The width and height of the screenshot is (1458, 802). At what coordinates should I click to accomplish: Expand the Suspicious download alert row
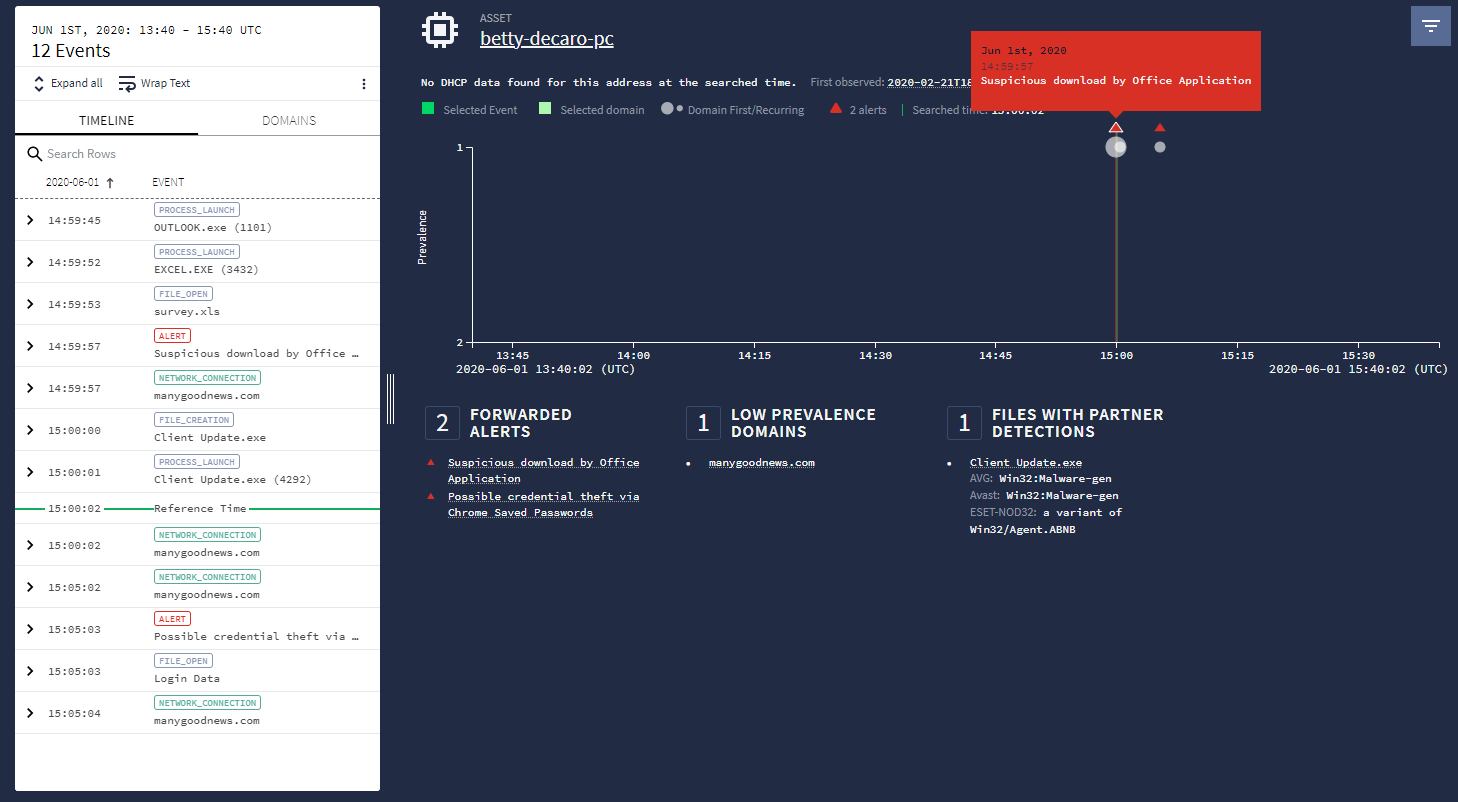coord(29,345)
